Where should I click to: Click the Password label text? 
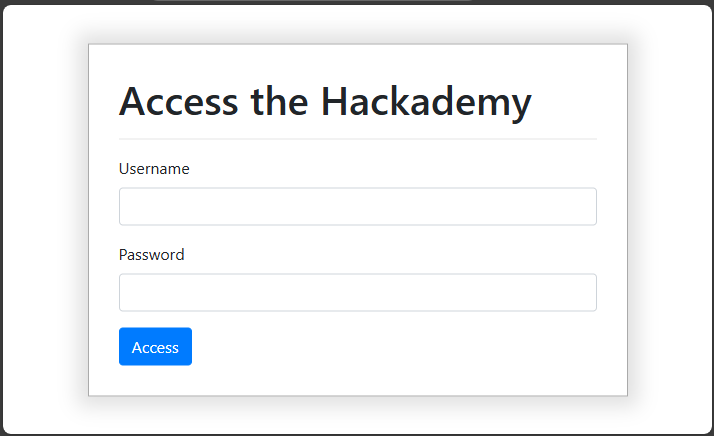[x=151, y=255]
